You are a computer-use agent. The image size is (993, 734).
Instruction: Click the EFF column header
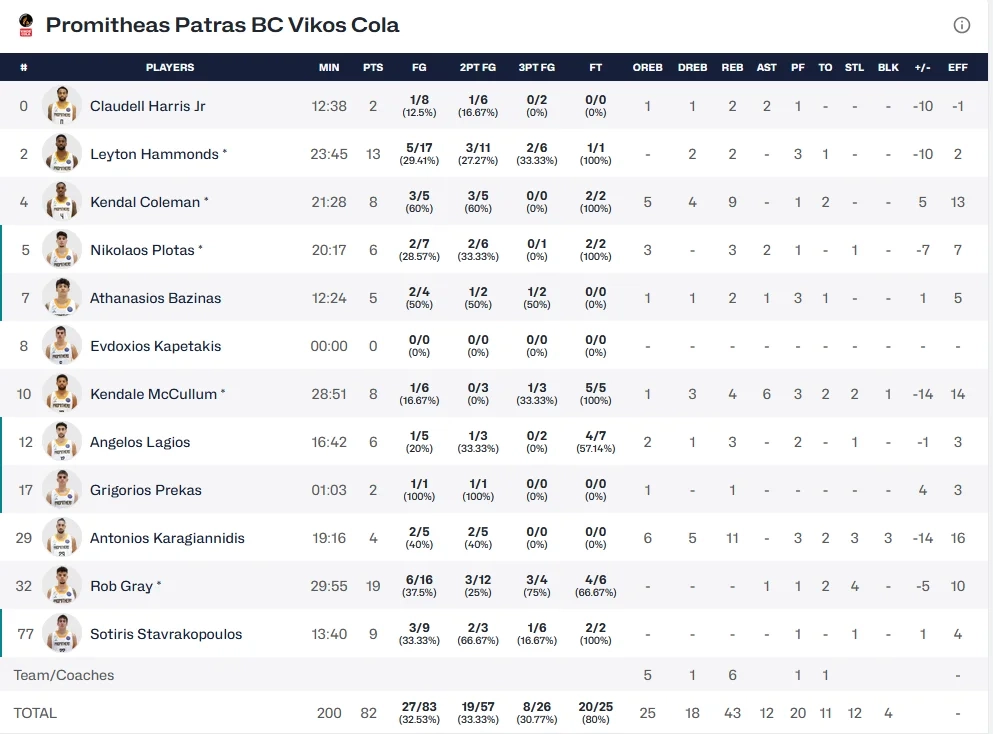(x=958, y=68)
